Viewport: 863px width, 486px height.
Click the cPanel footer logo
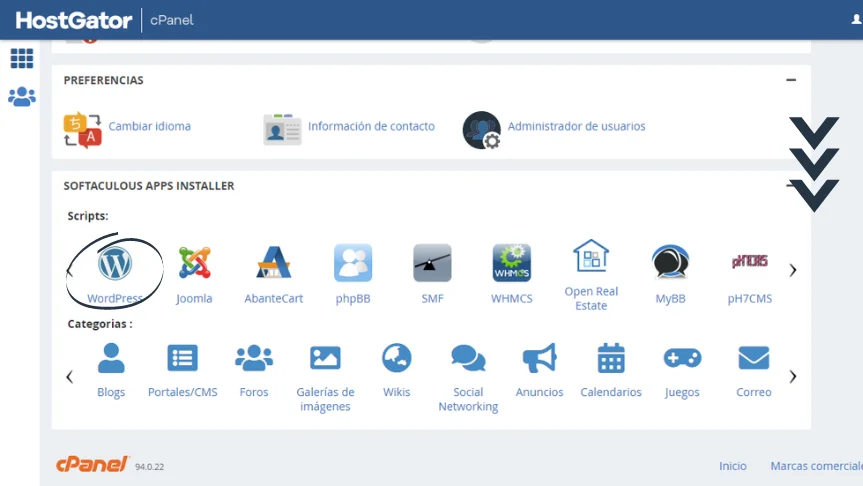tap(92, 464)
